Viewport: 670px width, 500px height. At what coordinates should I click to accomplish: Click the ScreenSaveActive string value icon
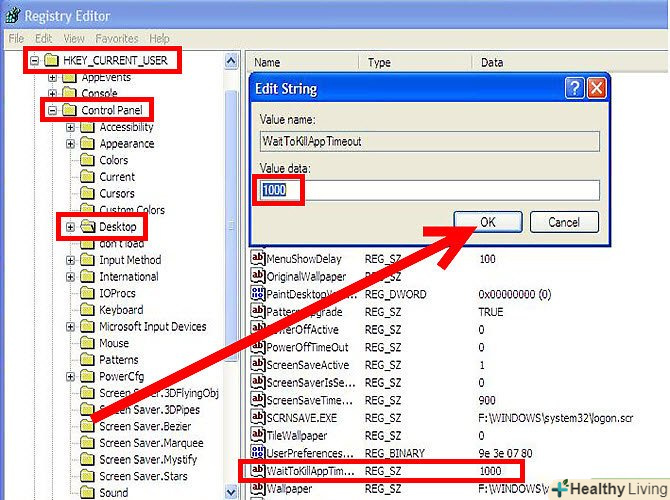click(x=258, y=364)
